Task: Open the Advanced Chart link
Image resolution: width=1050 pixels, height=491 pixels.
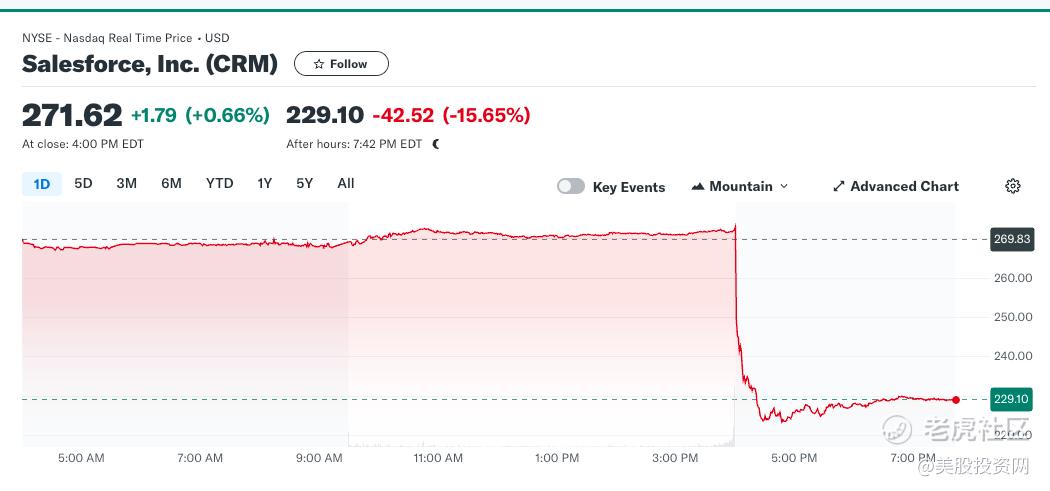Action: (896, 187)
